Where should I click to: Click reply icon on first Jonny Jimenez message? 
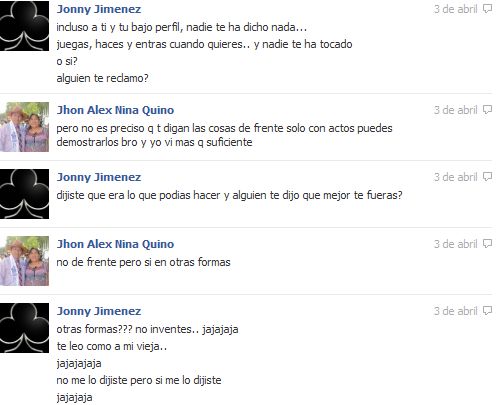point(488,9)
